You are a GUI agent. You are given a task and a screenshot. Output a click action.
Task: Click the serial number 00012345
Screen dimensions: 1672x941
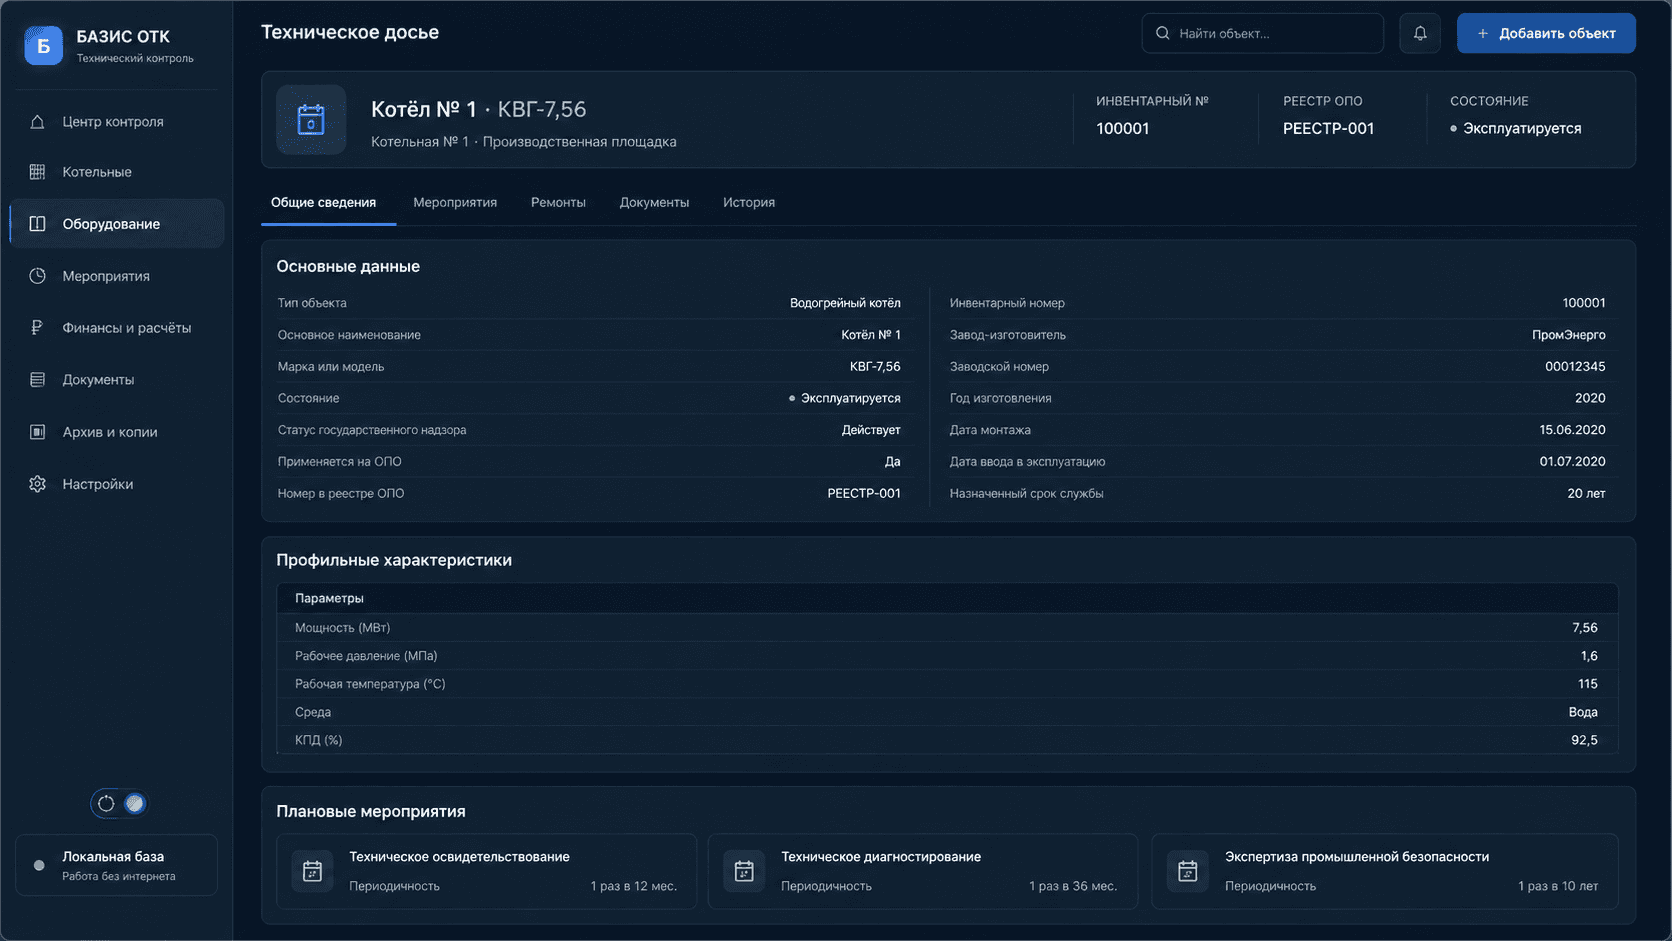1575,366
